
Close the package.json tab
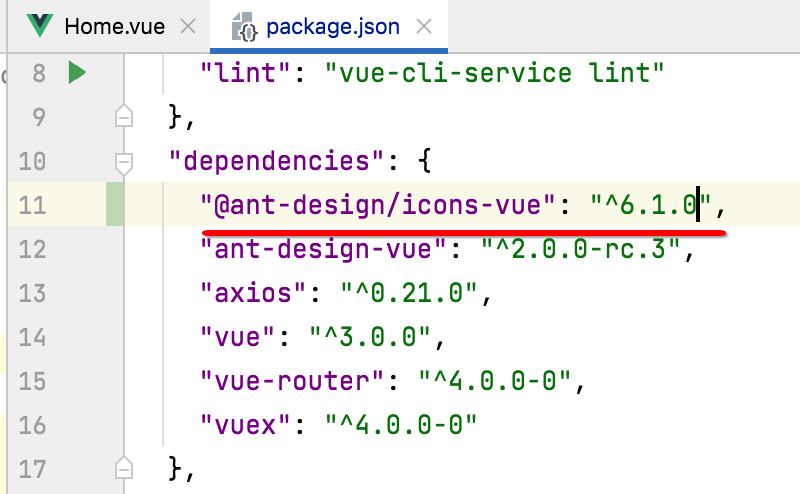coord(424,26)
